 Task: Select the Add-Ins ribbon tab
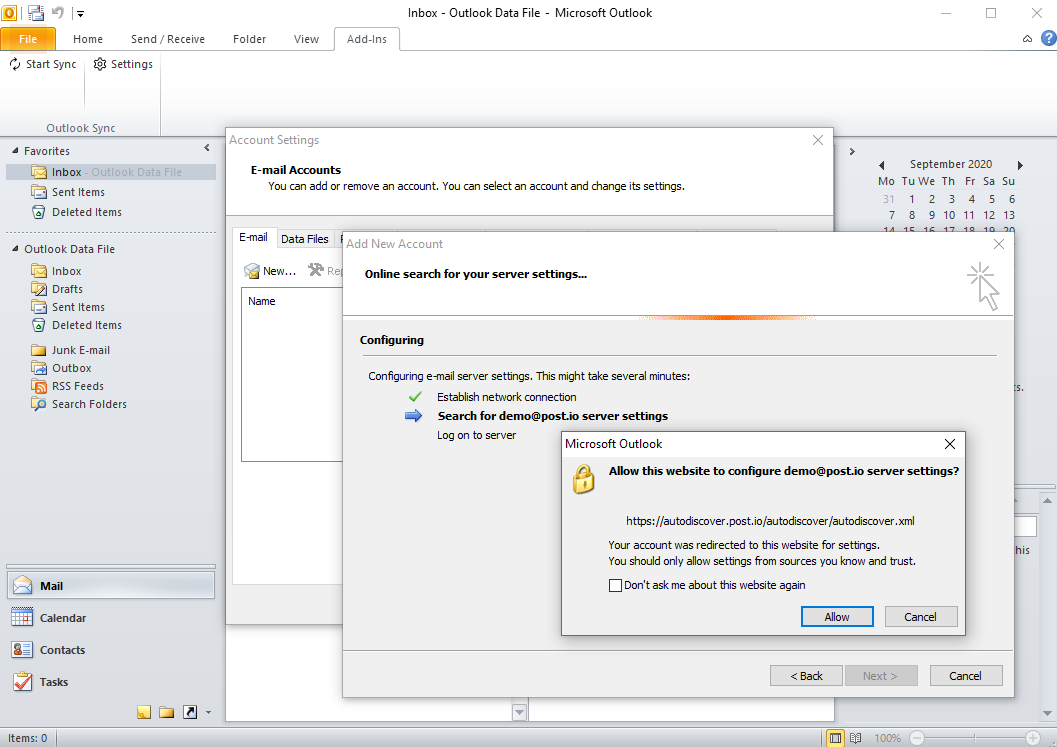pyautogui.click(x=367, y=39)
